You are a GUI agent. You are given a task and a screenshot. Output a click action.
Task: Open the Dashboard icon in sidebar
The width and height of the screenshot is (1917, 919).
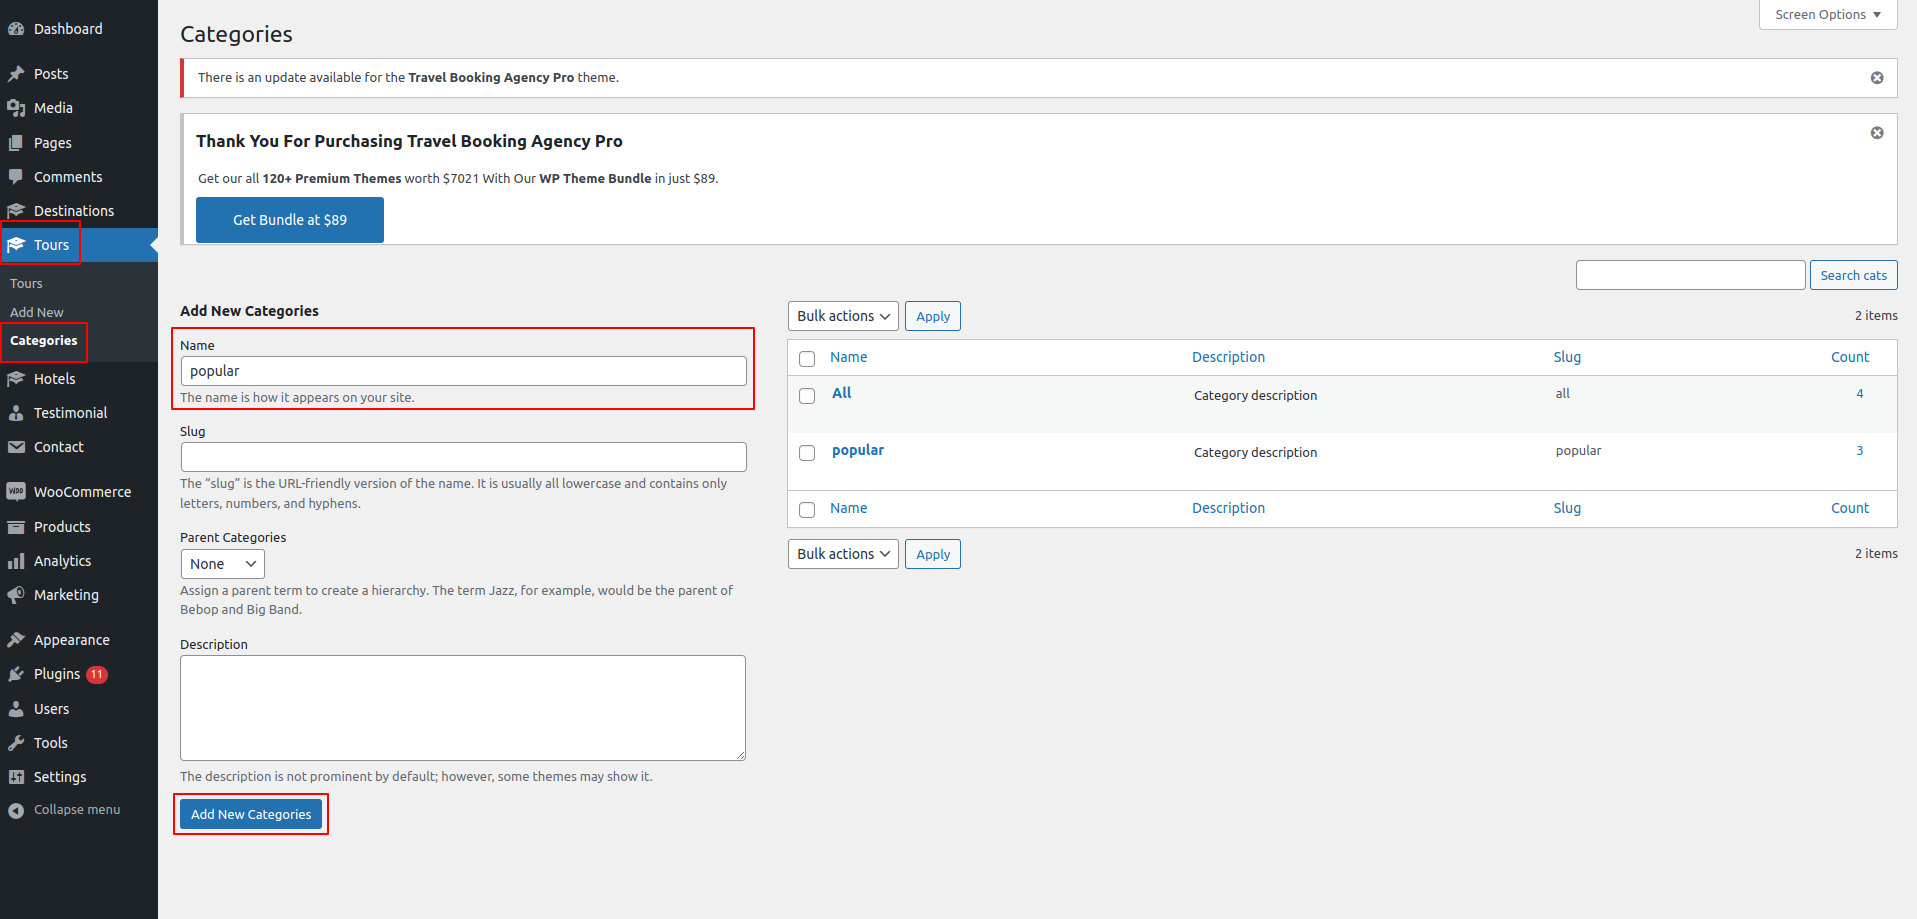pos(16,29)
